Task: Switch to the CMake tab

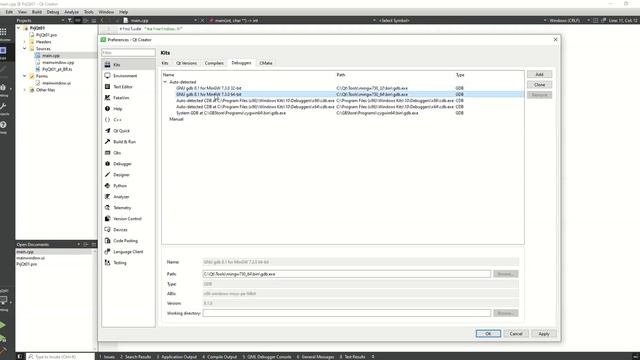Action: [x=266, y=63]
